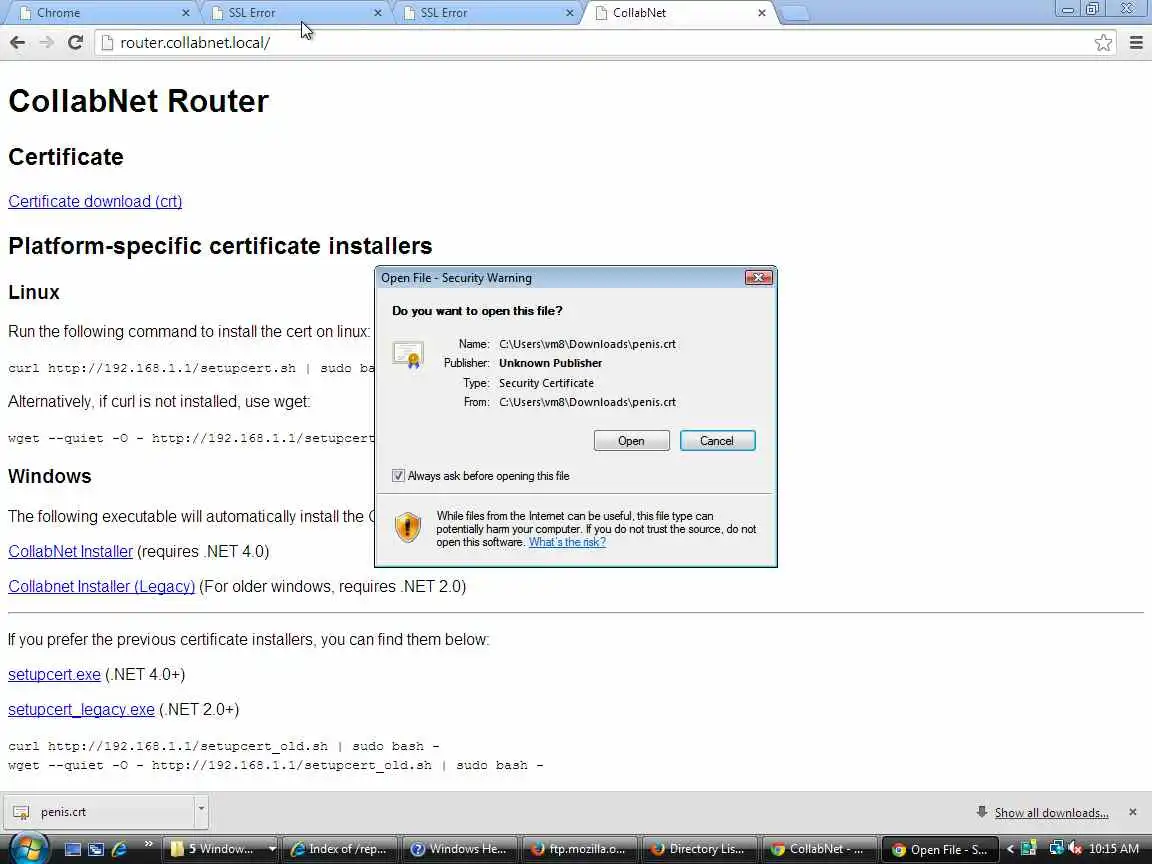1152x864 pixels.
Task: Click the 10:15 AM clock
Action: (1113, 849)
